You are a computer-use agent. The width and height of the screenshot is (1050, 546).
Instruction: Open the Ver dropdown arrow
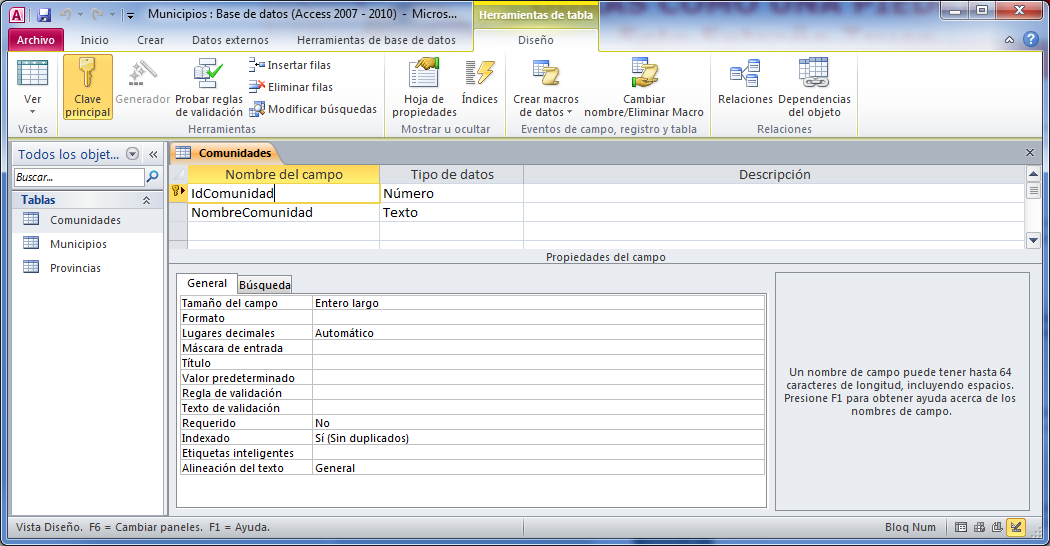coord(32,112)
